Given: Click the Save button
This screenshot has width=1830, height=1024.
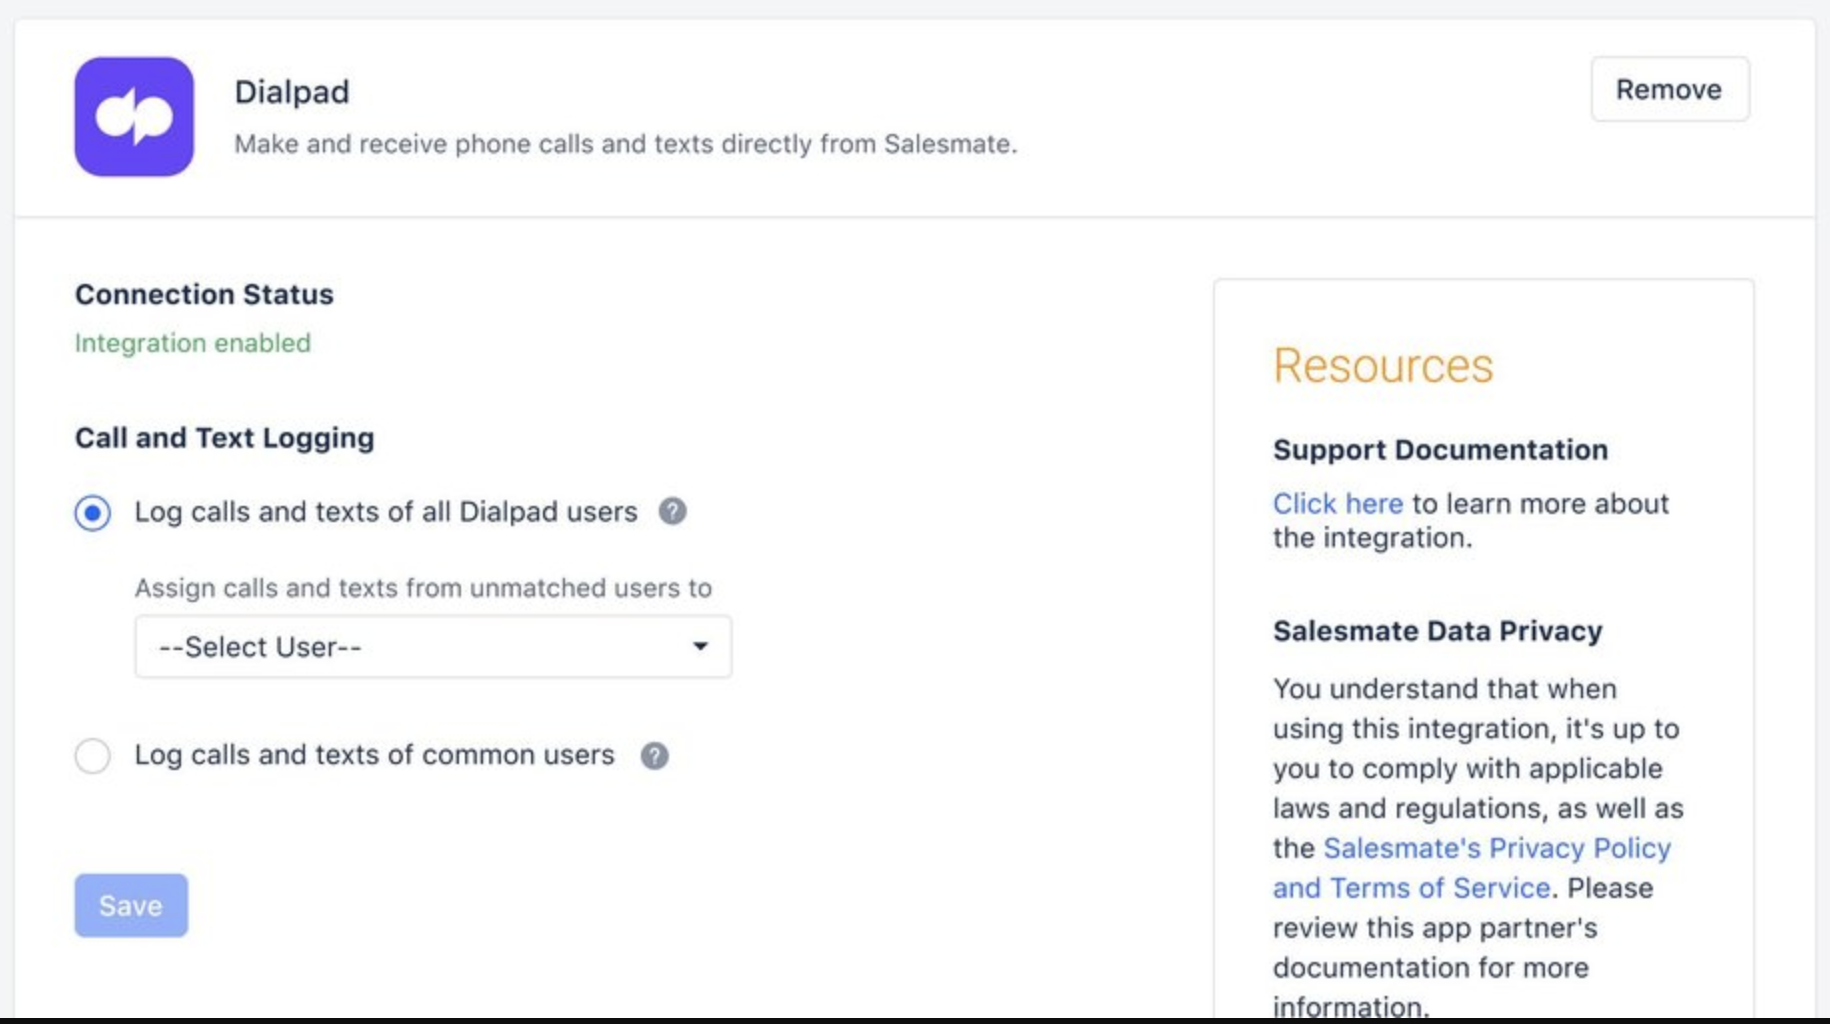Looking at the screenshot, I should [x=131, y=905].
